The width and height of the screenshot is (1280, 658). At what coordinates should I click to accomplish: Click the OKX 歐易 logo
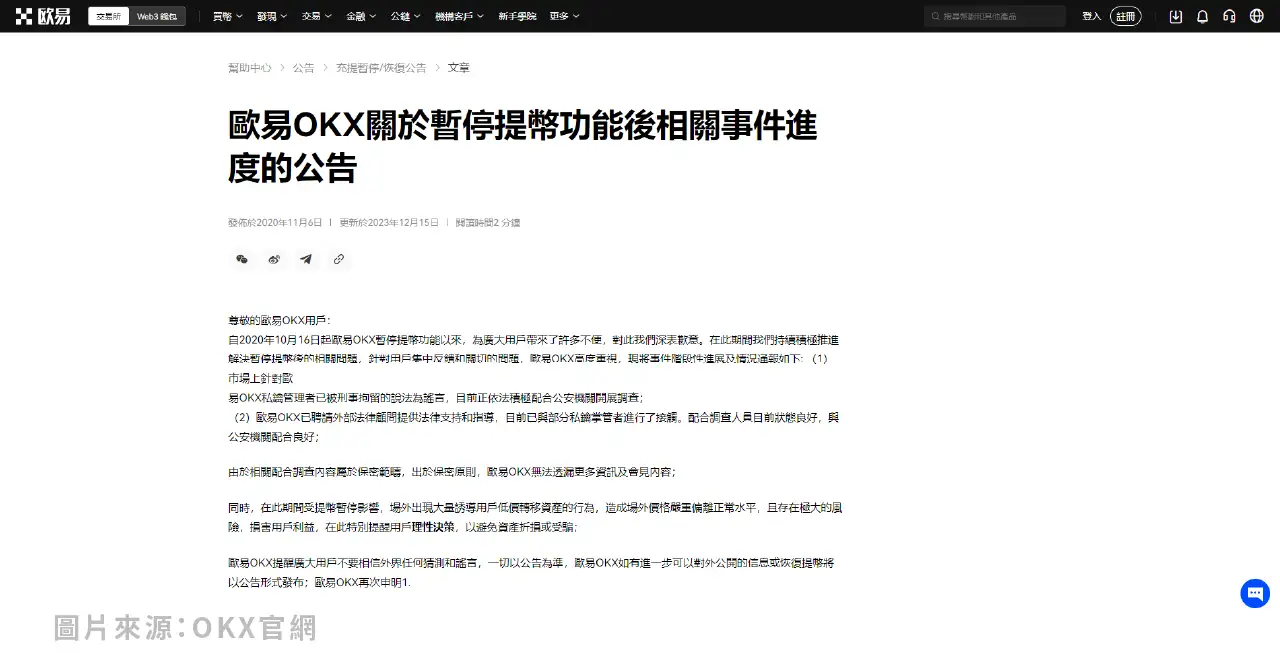pyautogui.click(x=44, y=15)
